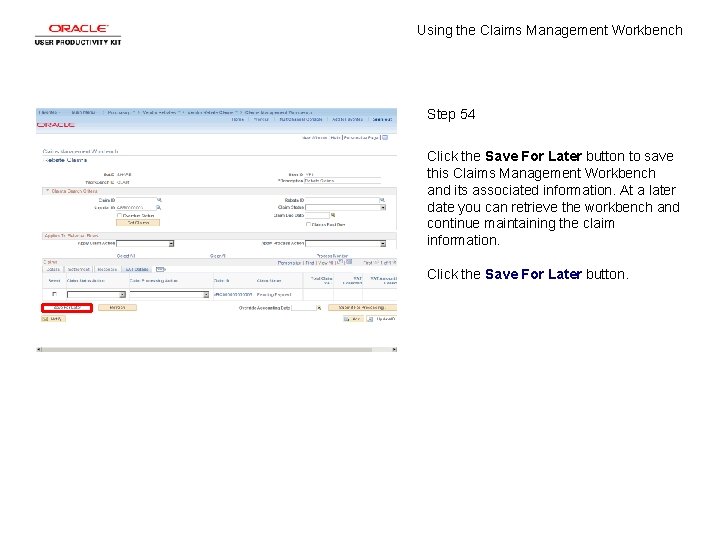Click into the Claim ID input field
This screenshot has width=720, height=540.
[136, 200]
